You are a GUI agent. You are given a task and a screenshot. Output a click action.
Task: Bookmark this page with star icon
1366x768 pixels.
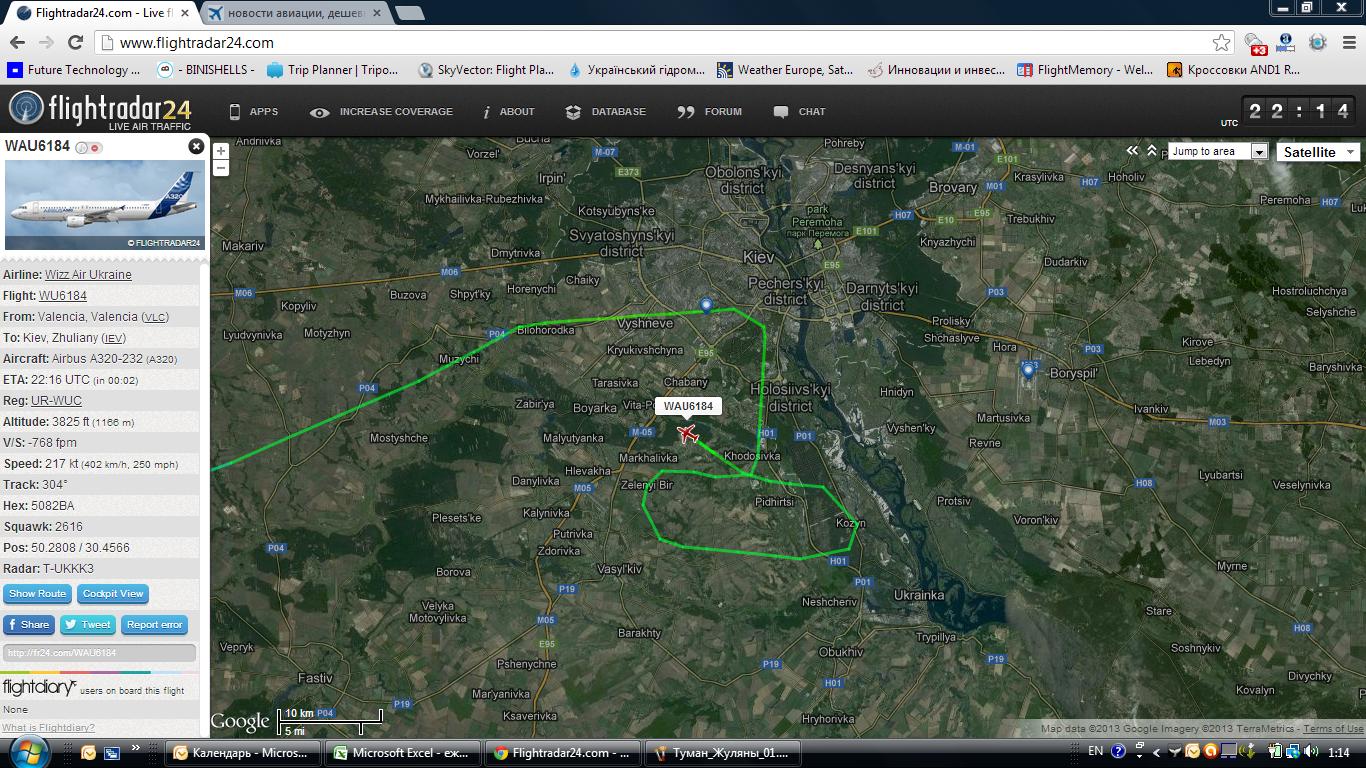coord(1221,43)
